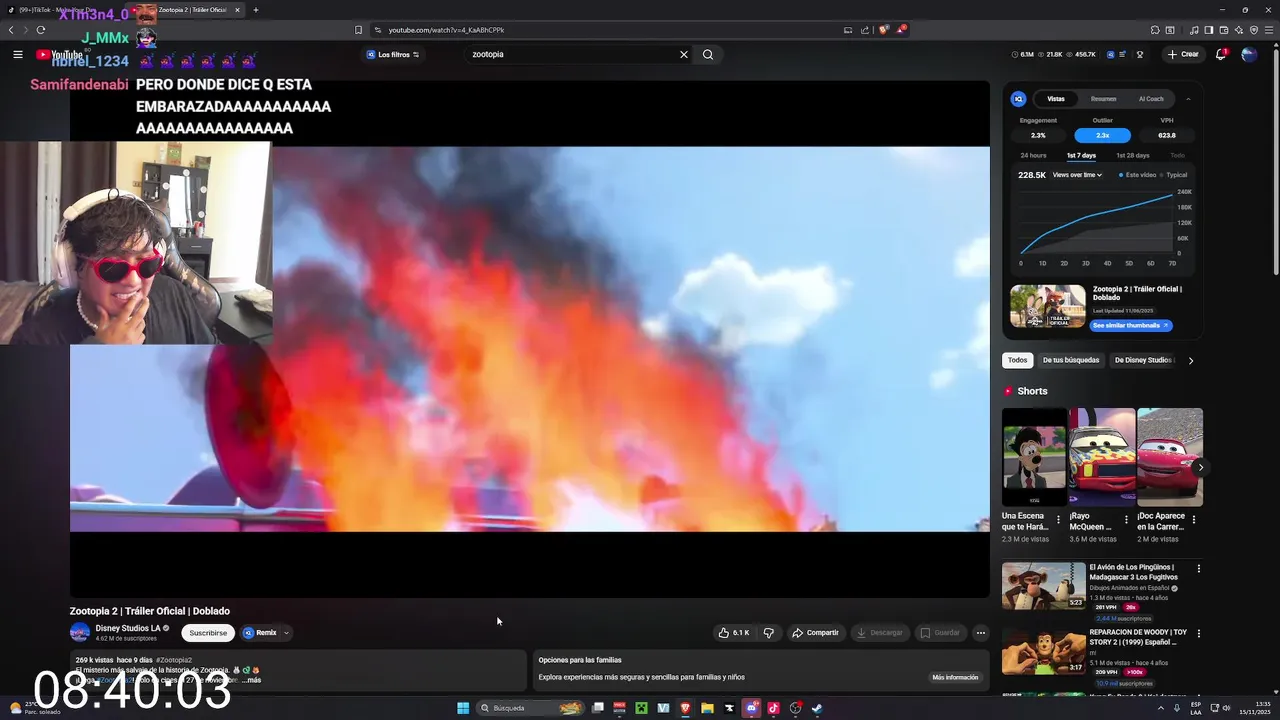The height and width of the screenshot is (720, 1280).
Task: Expand the description with ...más
Action: pyautogui.click(x=251, y=680)
